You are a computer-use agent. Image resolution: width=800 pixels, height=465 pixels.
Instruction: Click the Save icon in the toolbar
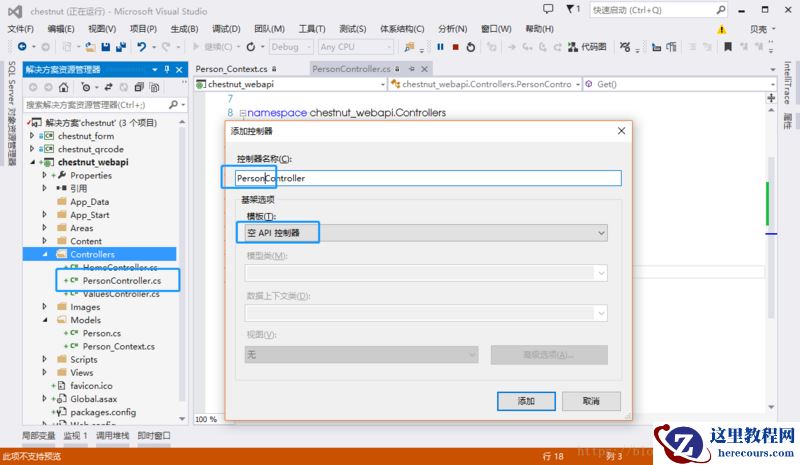pyautogui.click(x=106, y=47)
